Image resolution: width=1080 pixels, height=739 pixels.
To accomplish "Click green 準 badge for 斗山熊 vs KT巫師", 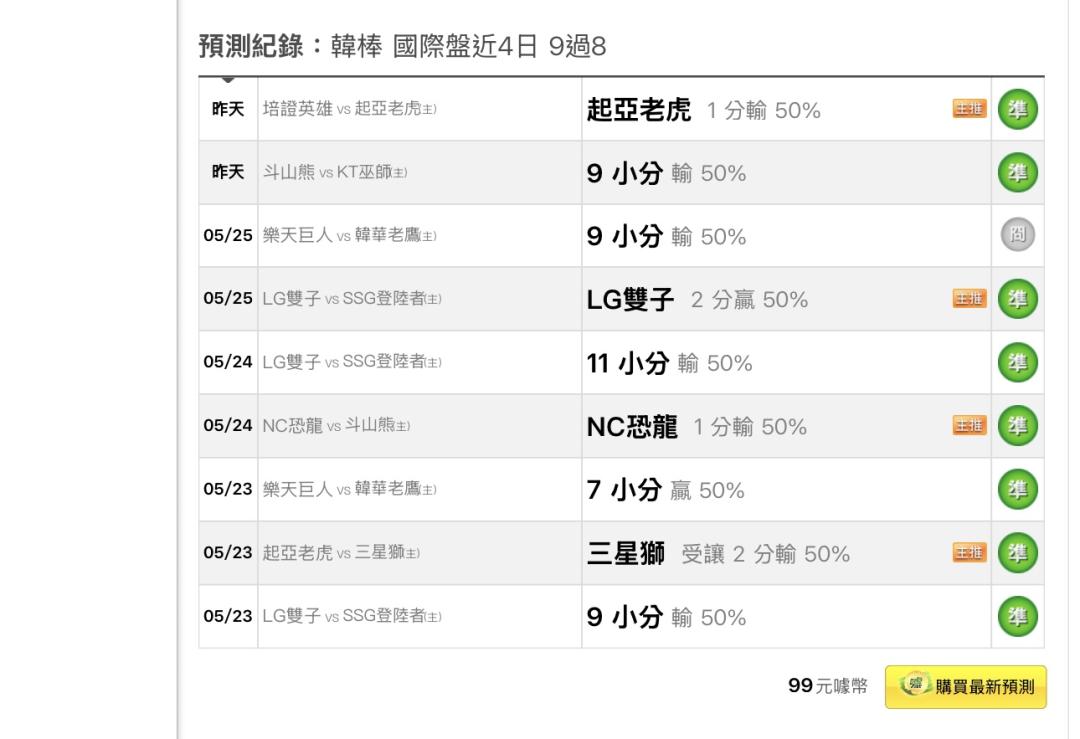I will click(x=1017, y=172).
